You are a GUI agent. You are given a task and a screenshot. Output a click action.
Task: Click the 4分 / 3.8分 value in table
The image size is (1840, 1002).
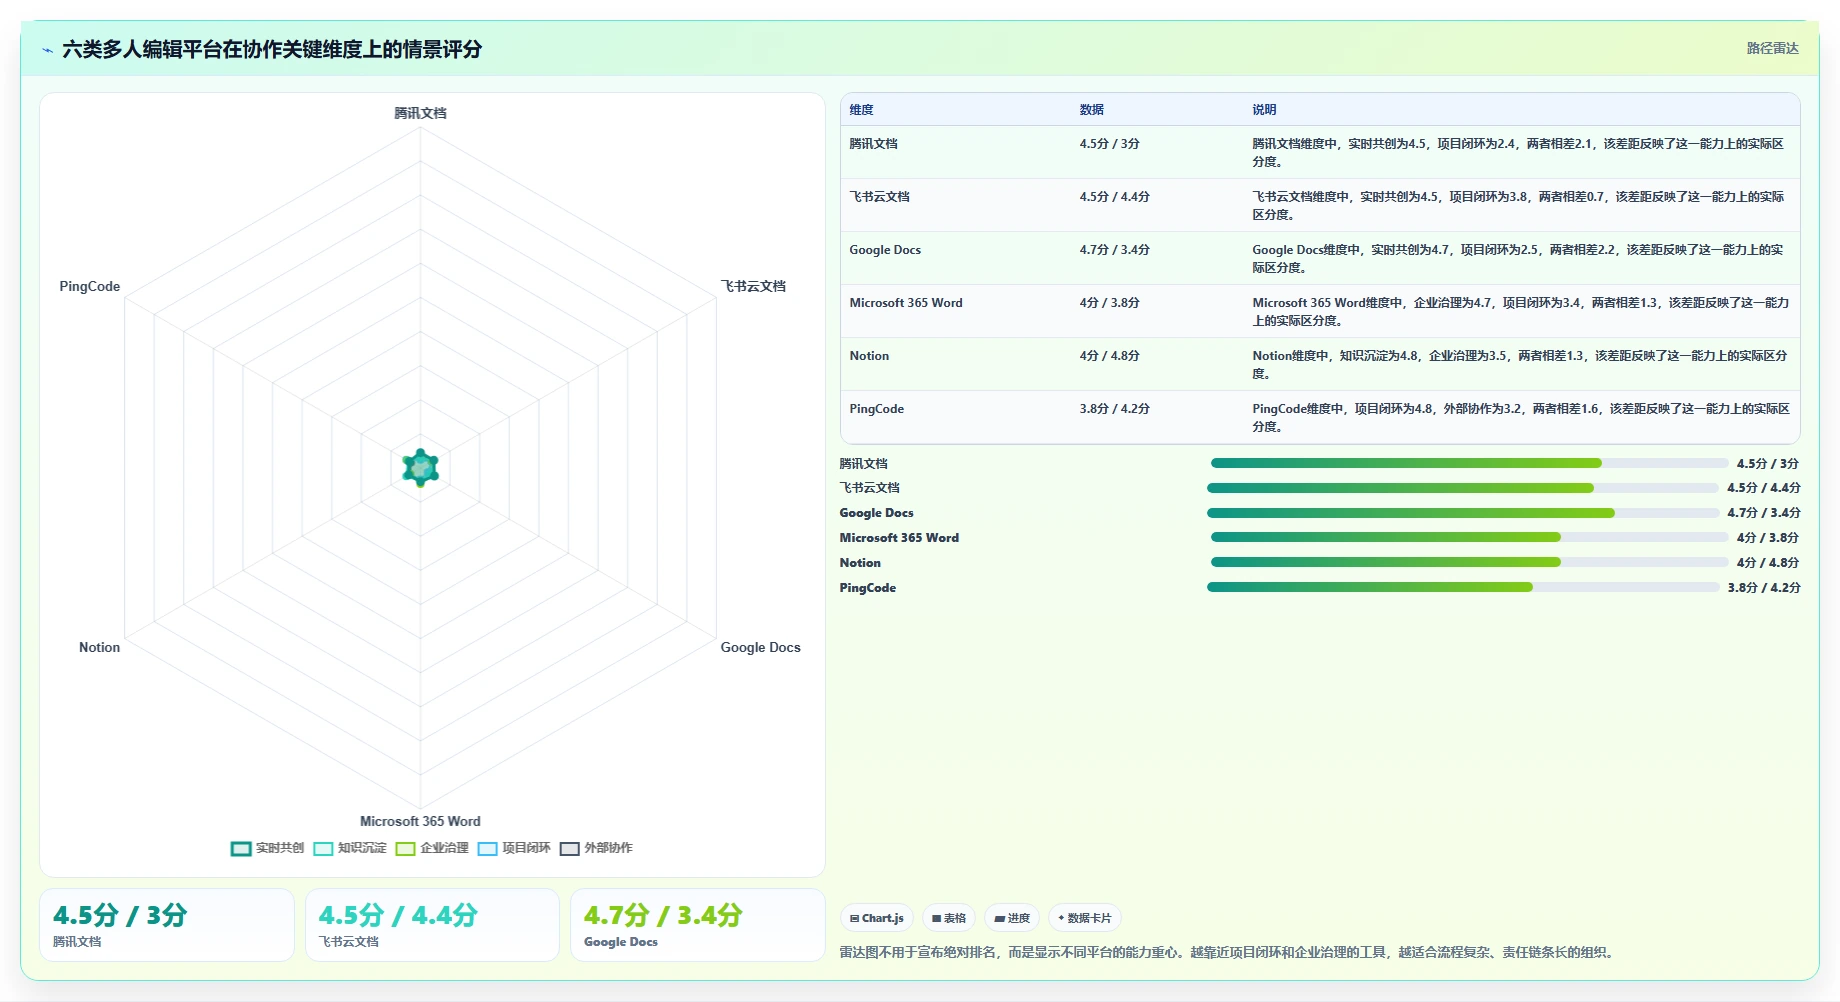pyautogui.click(x=1110, y=303)
